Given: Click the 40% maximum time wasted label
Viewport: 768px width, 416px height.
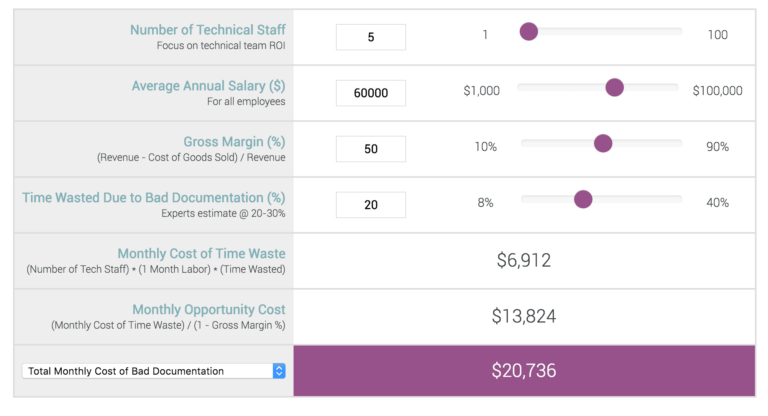Looking at the screenshot, I should click(x=717, y=203).
